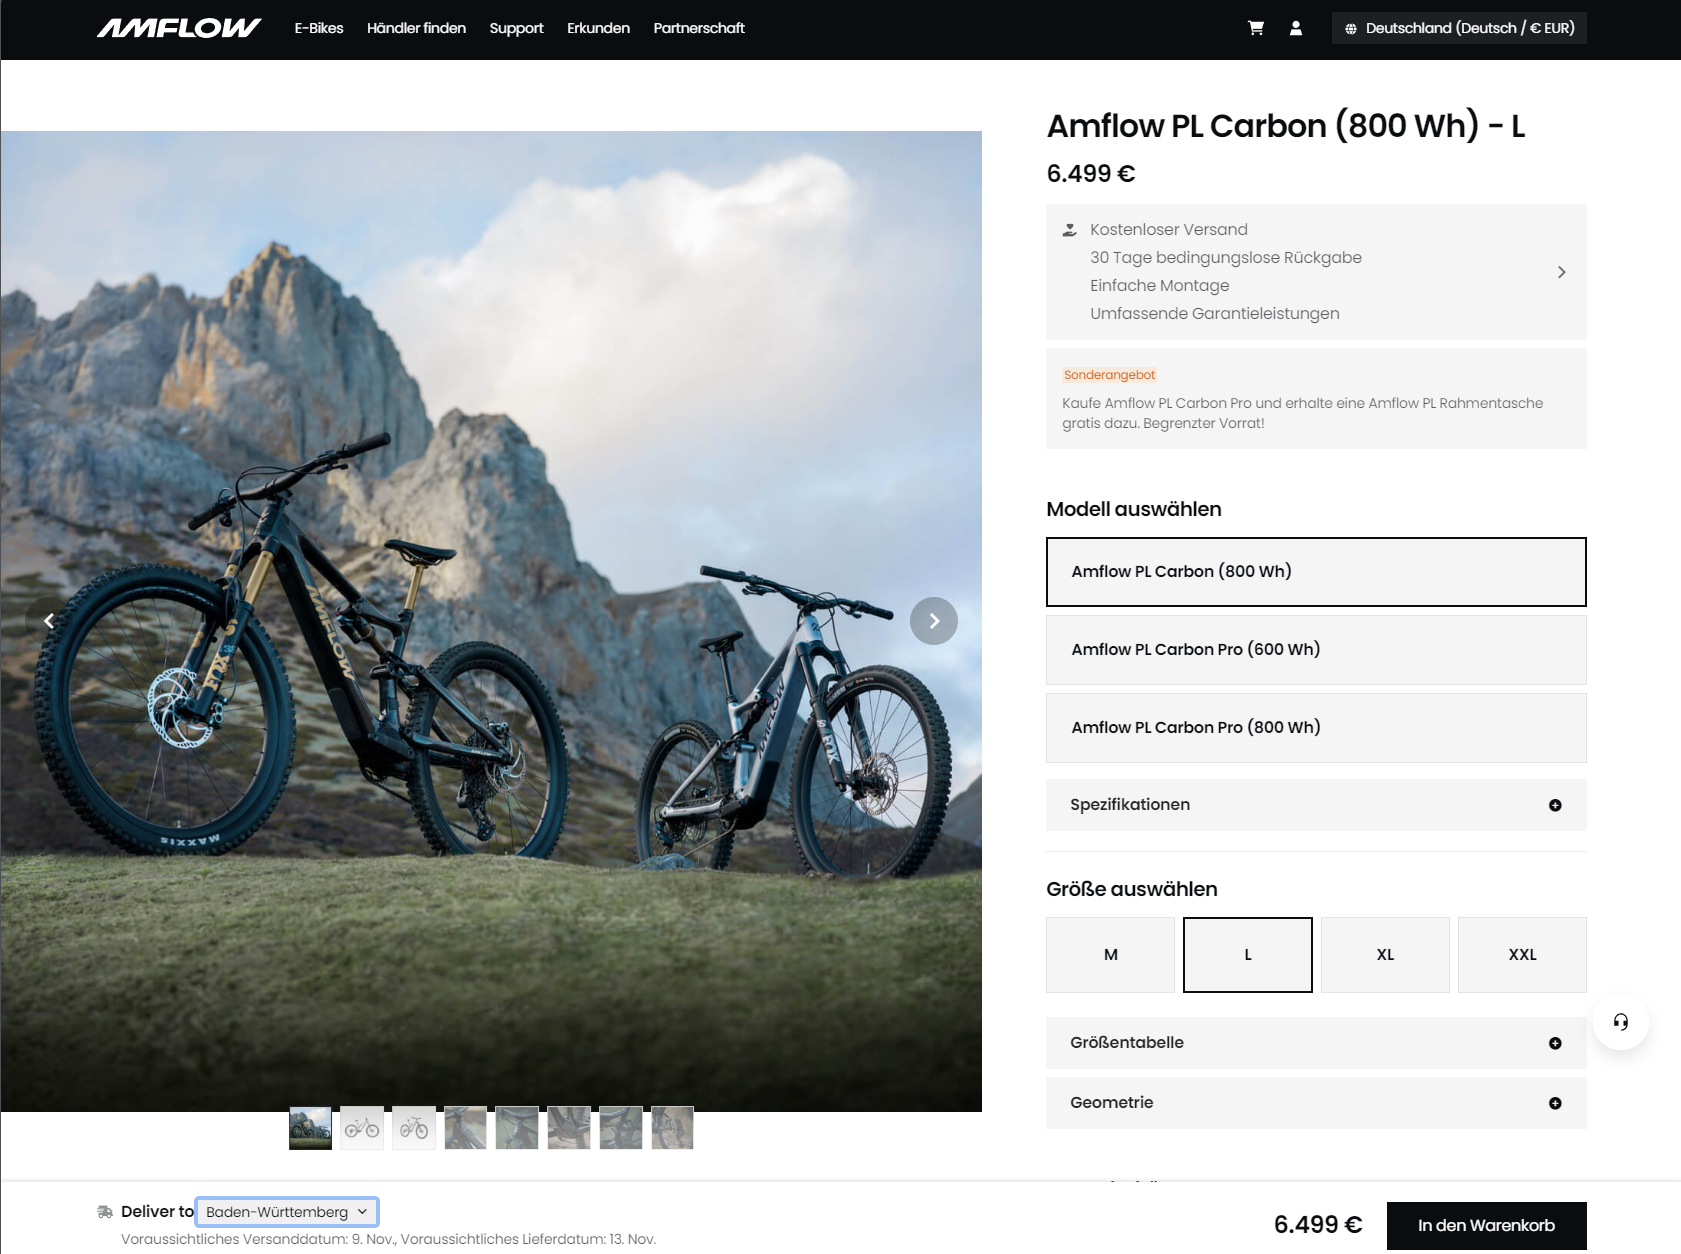This screenshot has height=1254, width=1681.
Task: Select model Amflow PL Carbon Pro (600 Wh)
Action: click(1316, 650)
